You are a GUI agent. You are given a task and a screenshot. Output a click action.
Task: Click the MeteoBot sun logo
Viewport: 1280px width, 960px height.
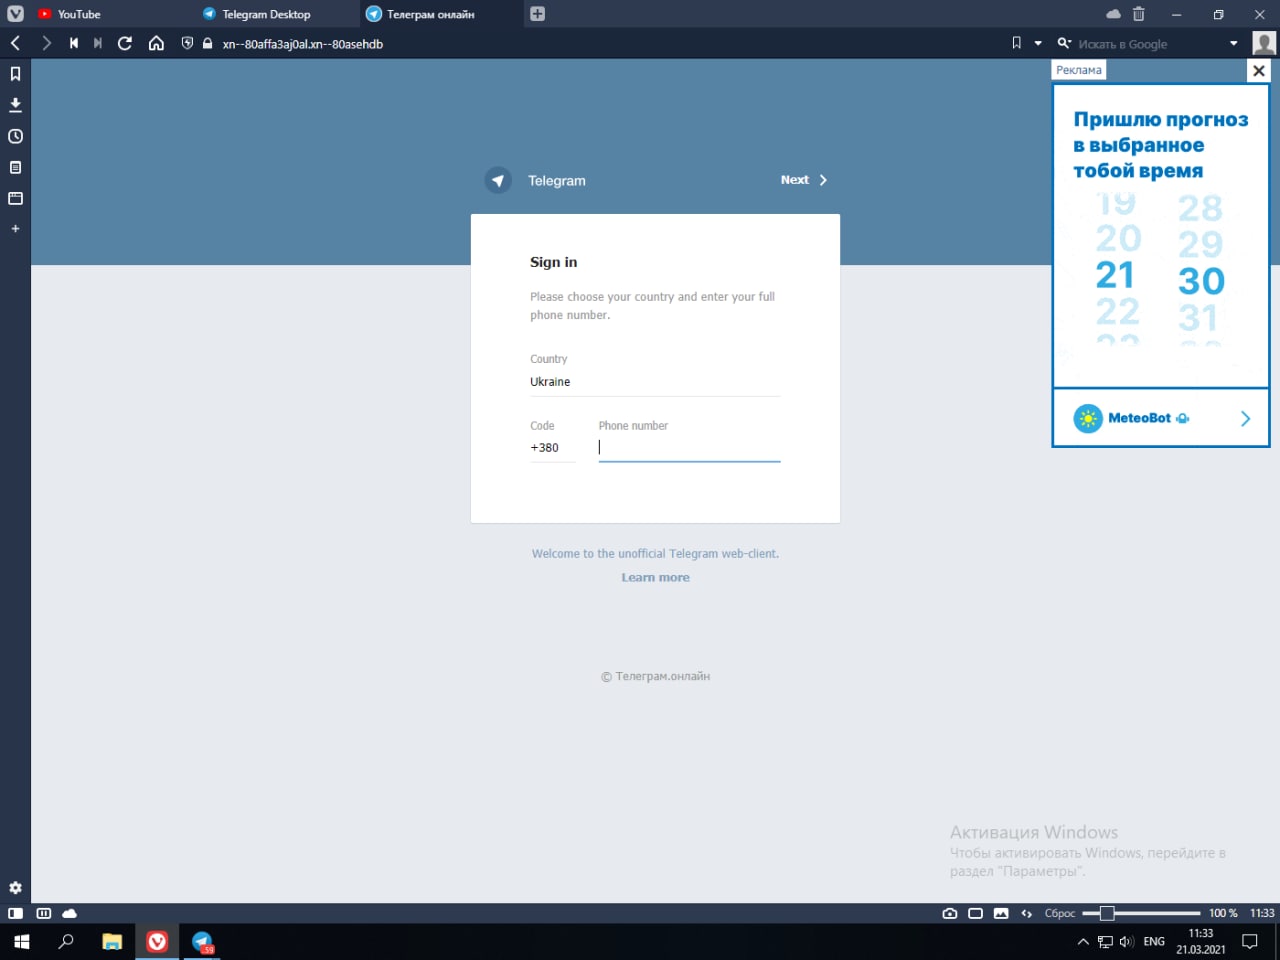[1088, 418]
